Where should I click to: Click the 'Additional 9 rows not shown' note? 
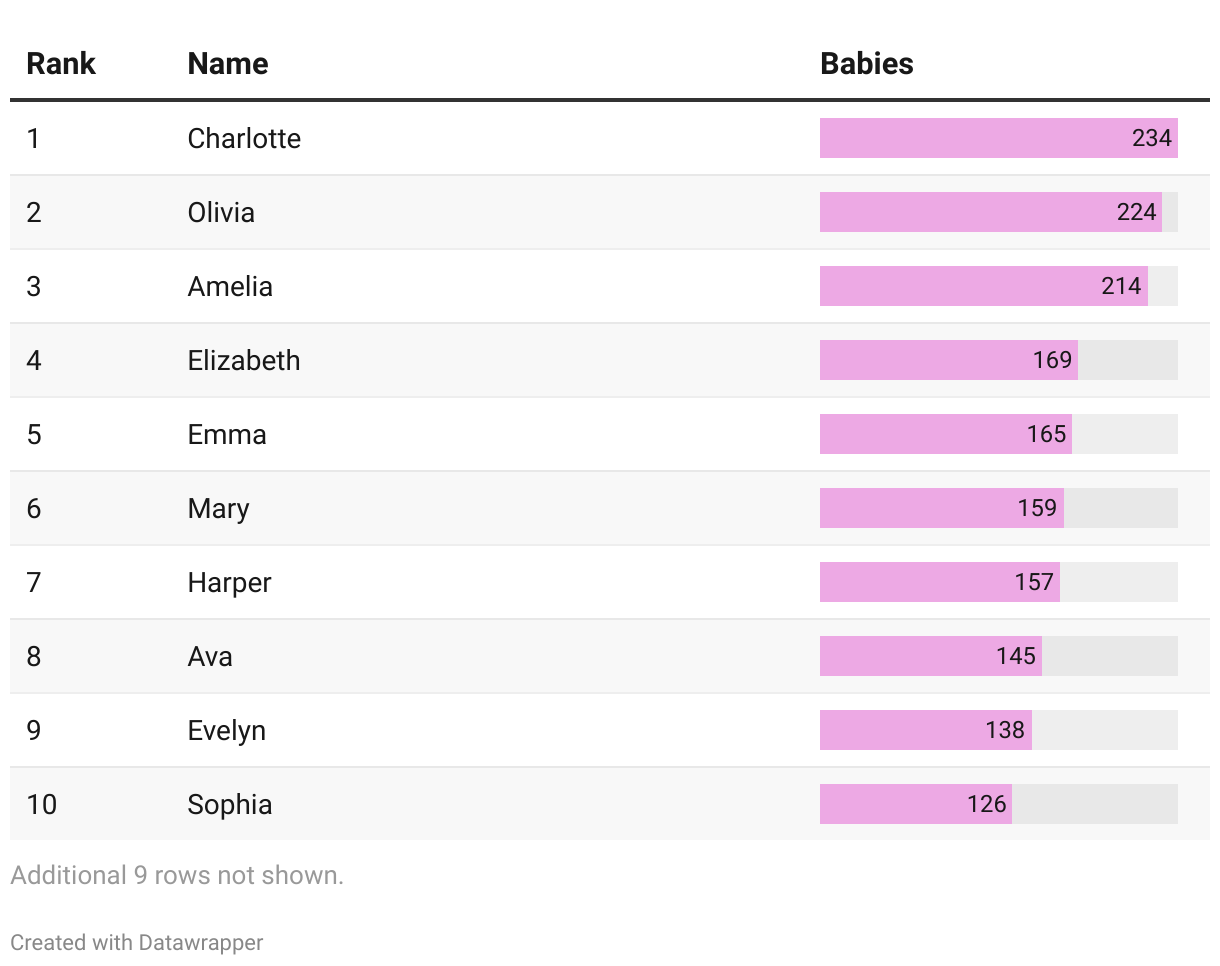(177, 875)
